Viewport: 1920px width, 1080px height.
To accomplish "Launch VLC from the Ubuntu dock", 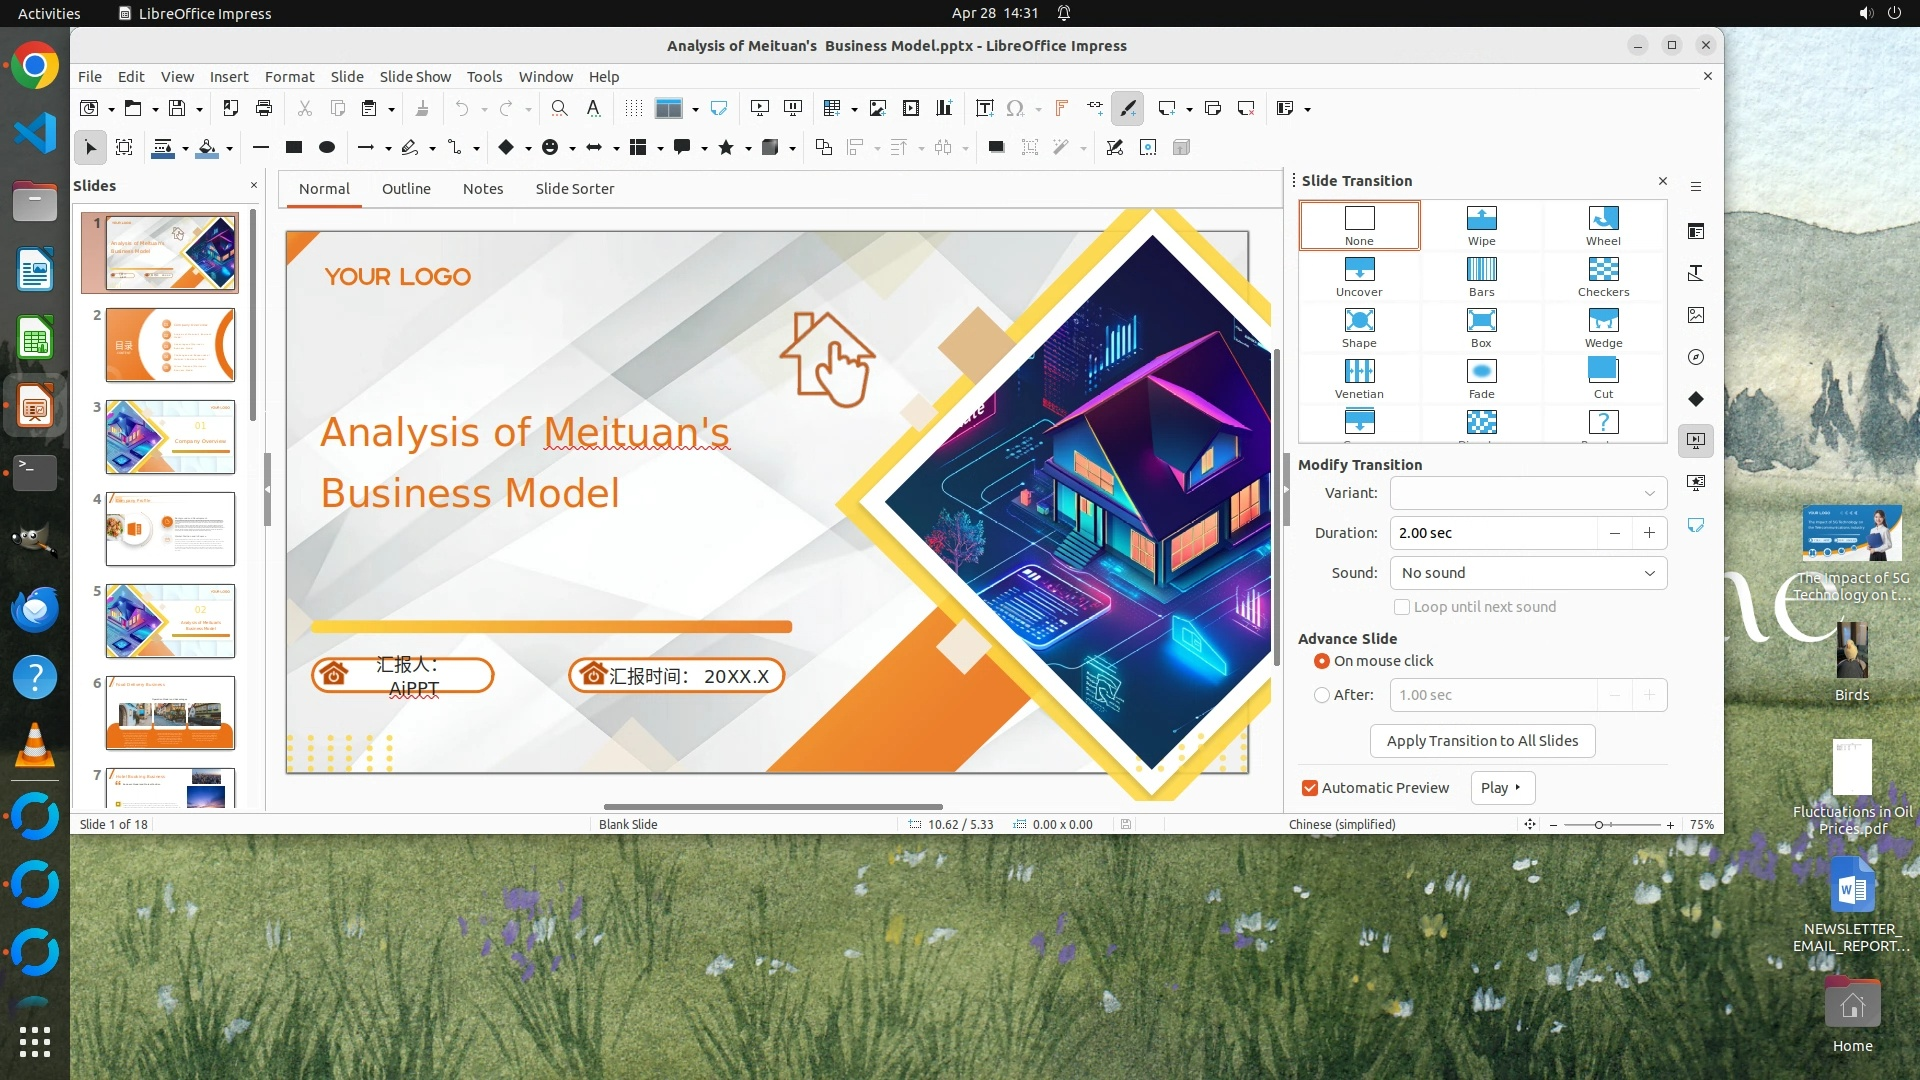I will tap(35, 745).
